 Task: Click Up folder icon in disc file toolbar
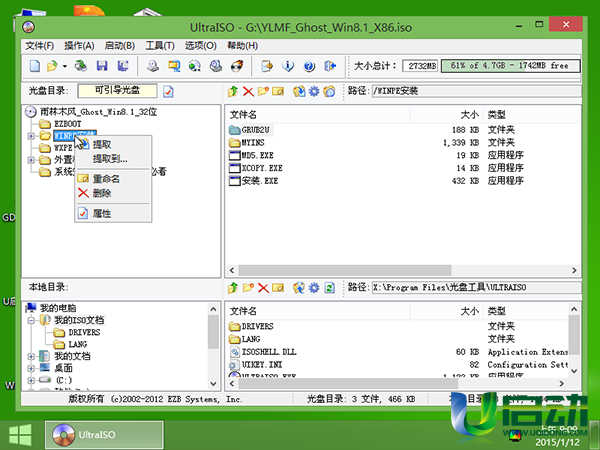[233, 91]
